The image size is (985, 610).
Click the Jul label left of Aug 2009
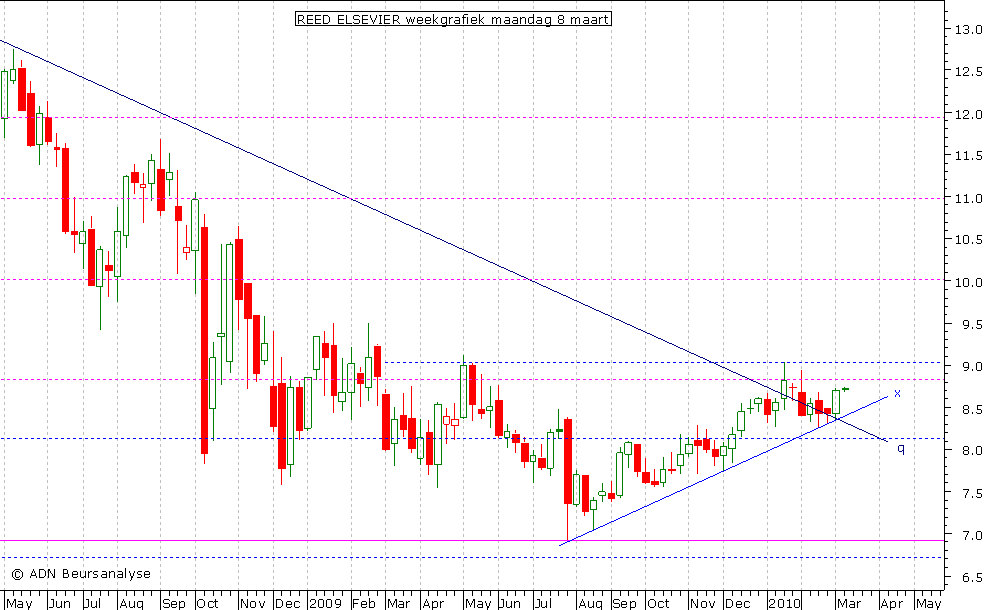click(x=542, y=603)
